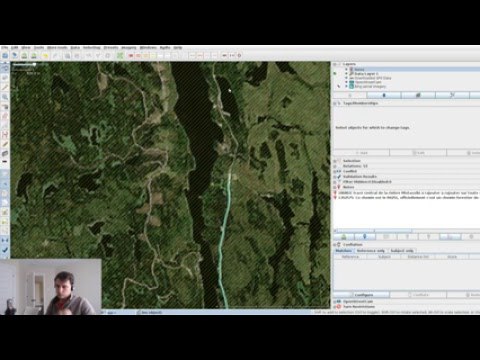Image resolution: width=480 pixels, height=360 pixels.
Task: Click the Configure button in Conflation
Action: click(361, 295)
